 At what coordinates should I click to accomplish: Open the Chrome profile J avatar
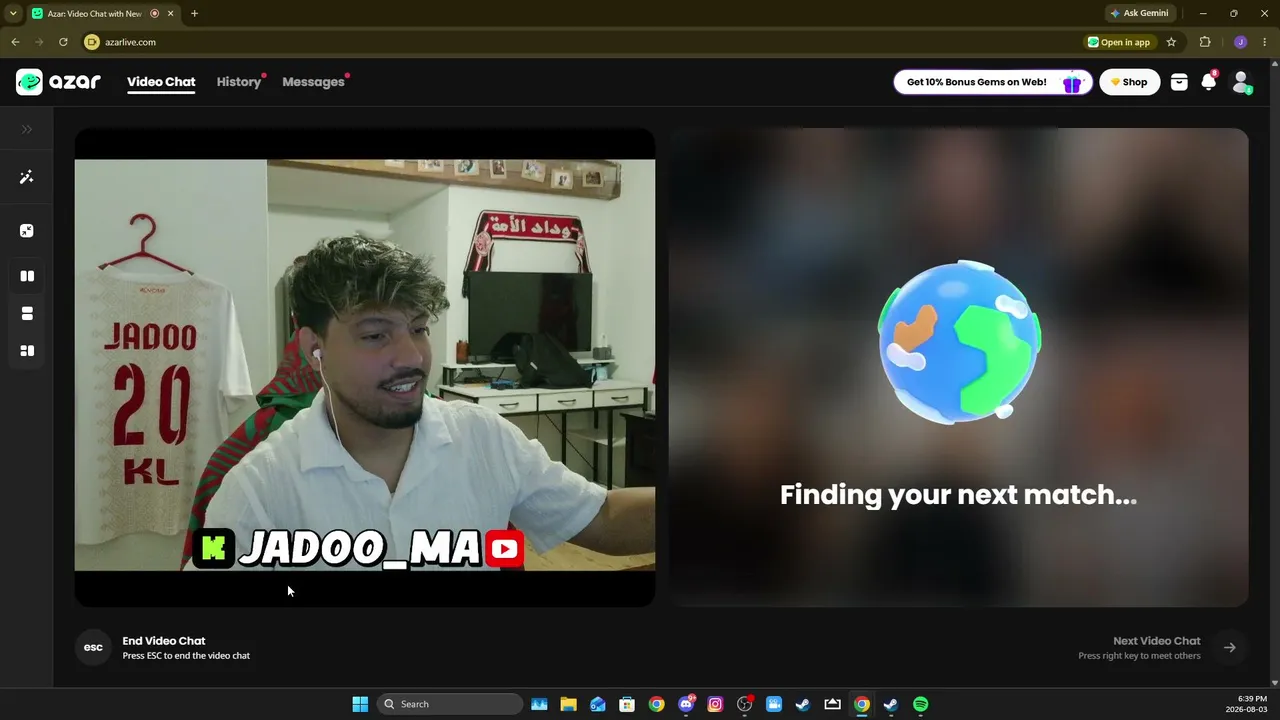pos(1240,42)
